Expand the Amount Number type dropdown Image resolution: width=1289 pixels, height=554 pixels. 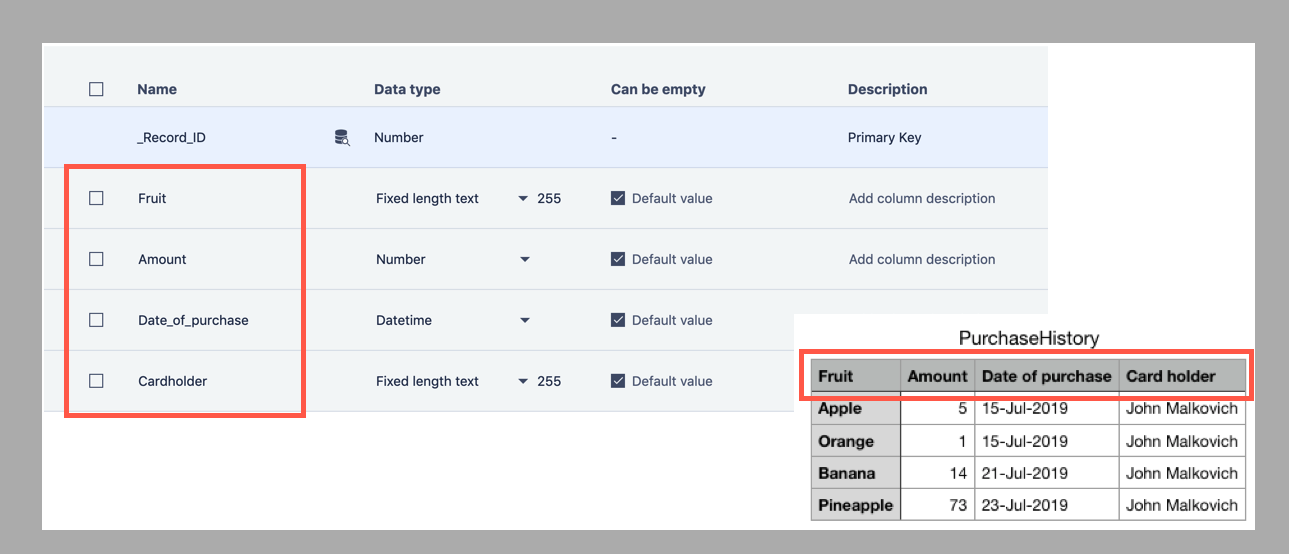(x=524, y=260)
